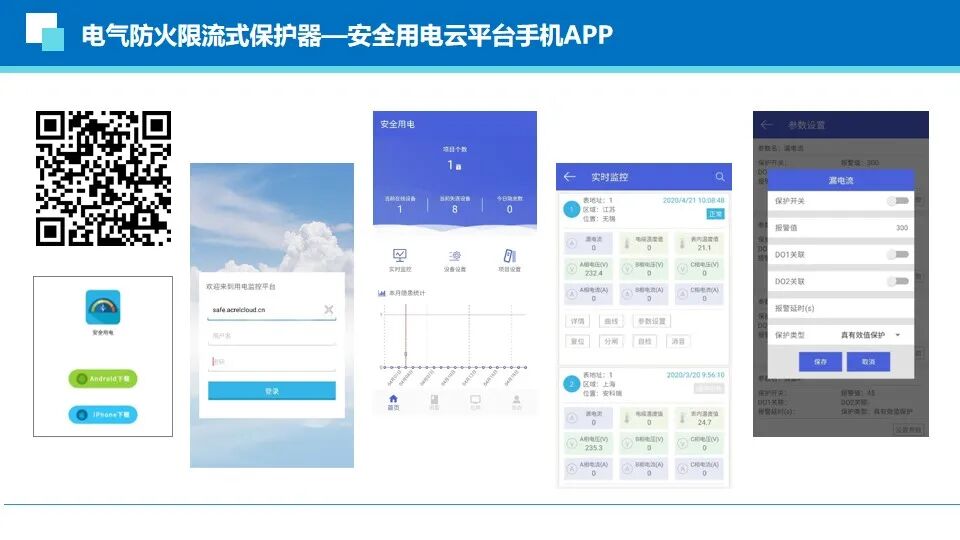The height and width of the screenshot is (540, 960).
Task: Click the username input field on login screen
Action: point(272,336)
